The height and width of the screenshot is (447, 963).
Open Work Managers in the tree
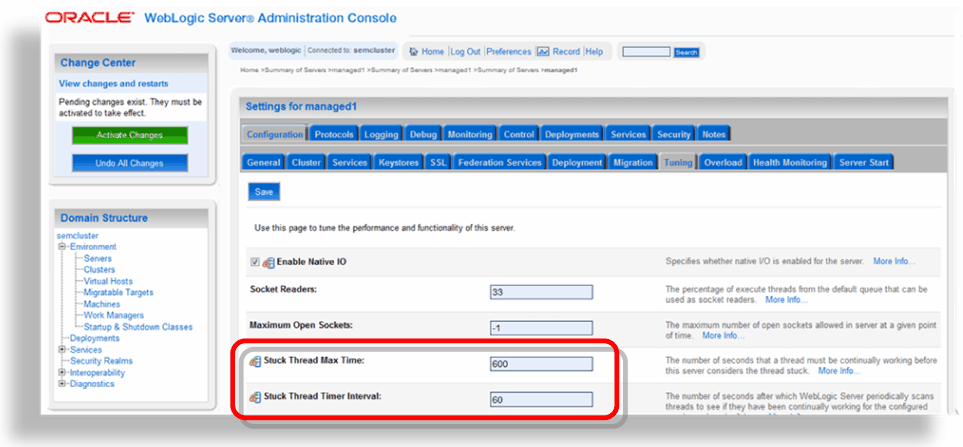pyautogui.click(x=114, y=316)
